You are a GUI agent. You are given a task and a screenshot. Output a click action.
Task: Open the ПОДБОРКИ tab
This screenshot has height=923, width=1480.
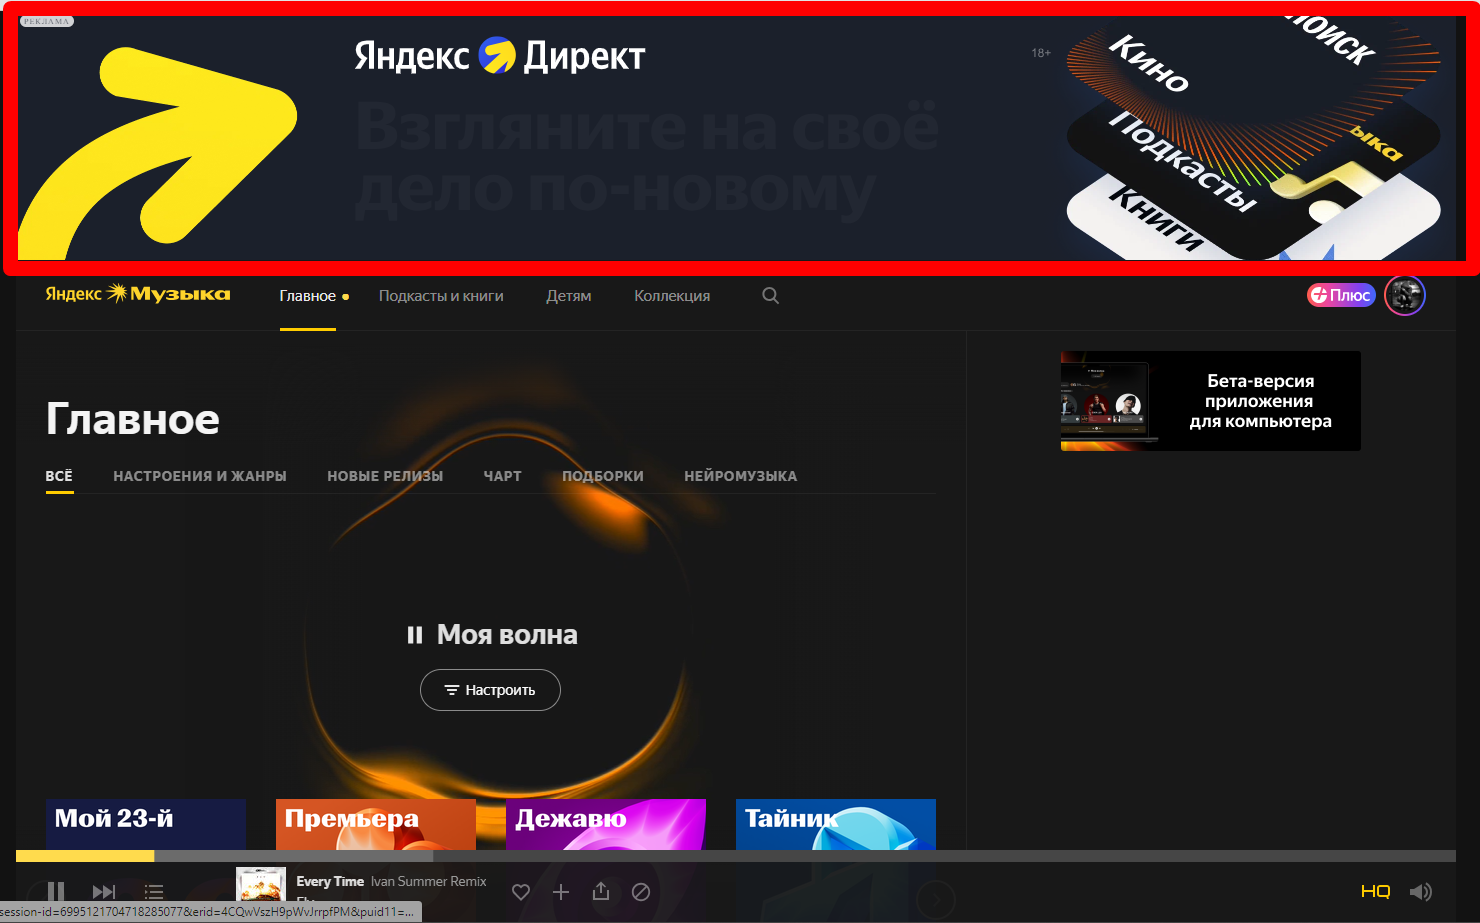pos(603,476)
